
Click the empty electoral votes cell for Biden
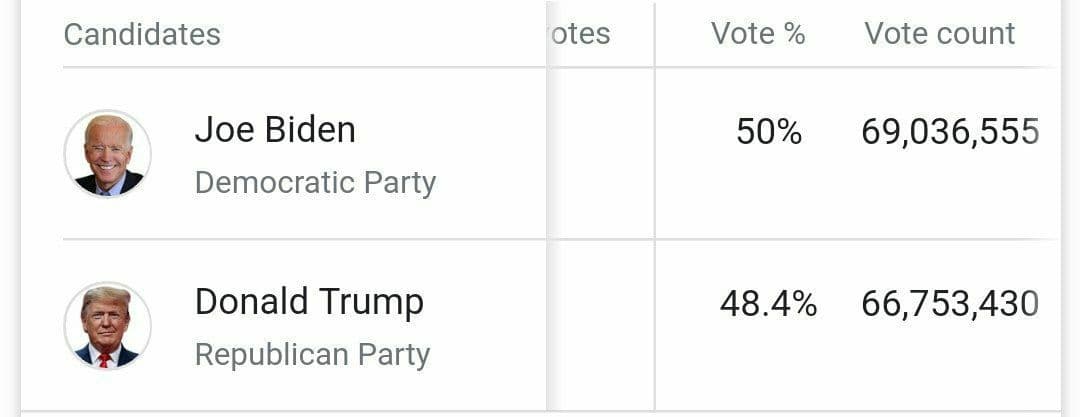click(601, 154)
